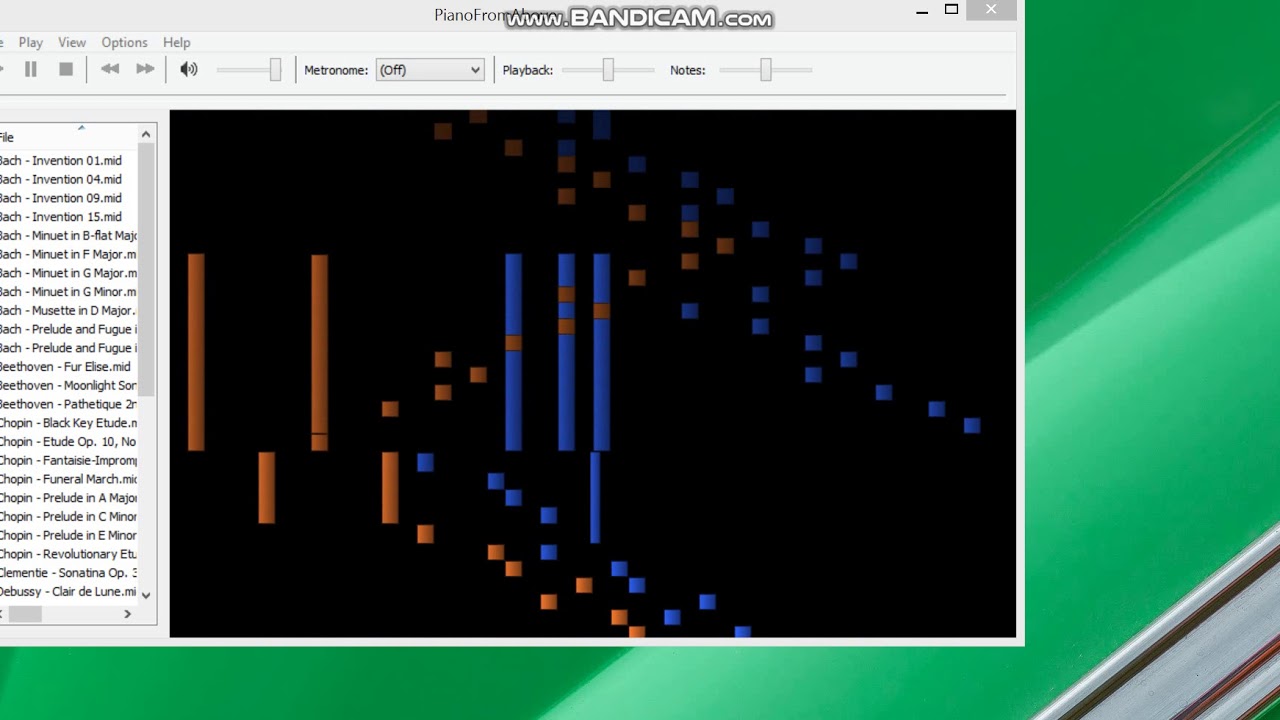
Task: Click the file list scroll-down arrow
Action: tap(146, 594)
